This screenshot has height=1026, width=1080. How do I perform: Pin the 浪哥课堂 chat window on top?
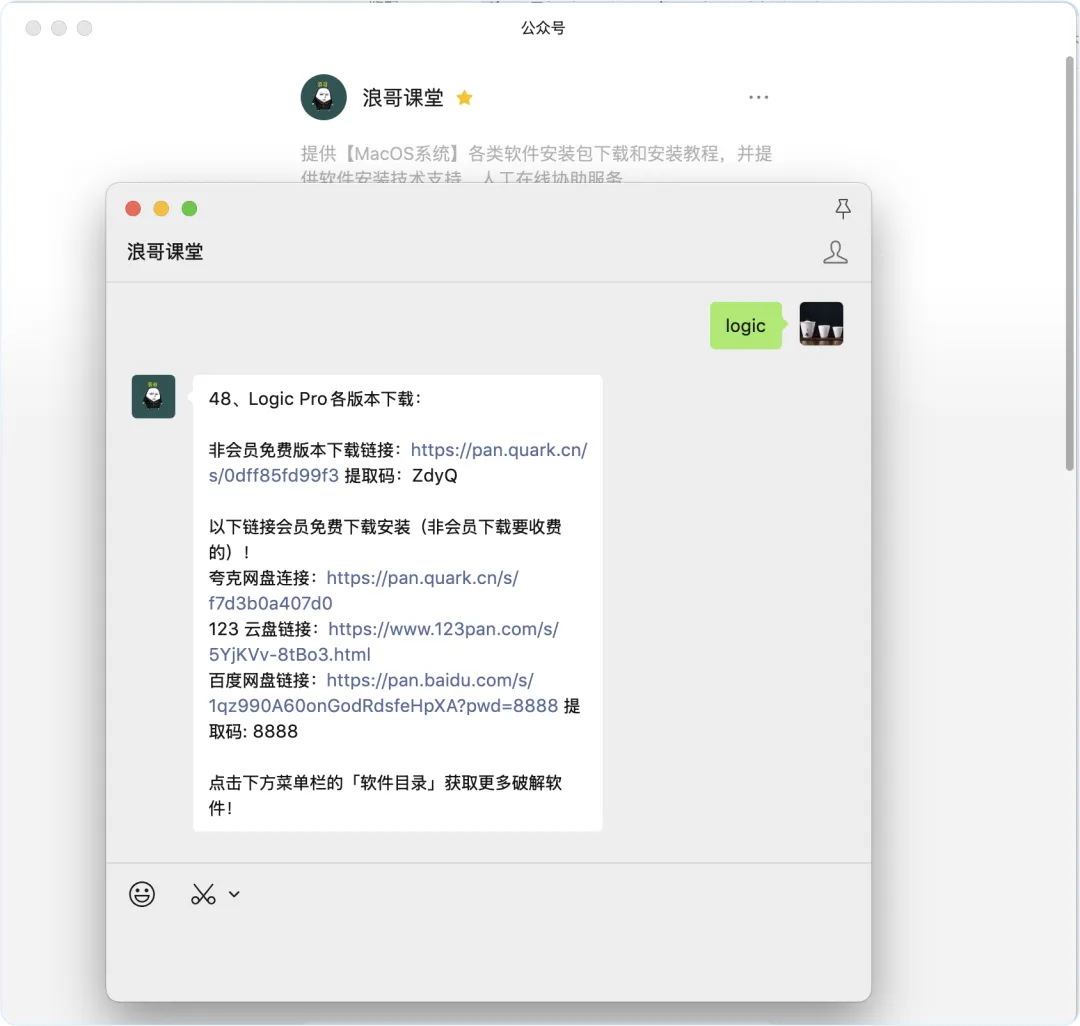pos(842,209)
